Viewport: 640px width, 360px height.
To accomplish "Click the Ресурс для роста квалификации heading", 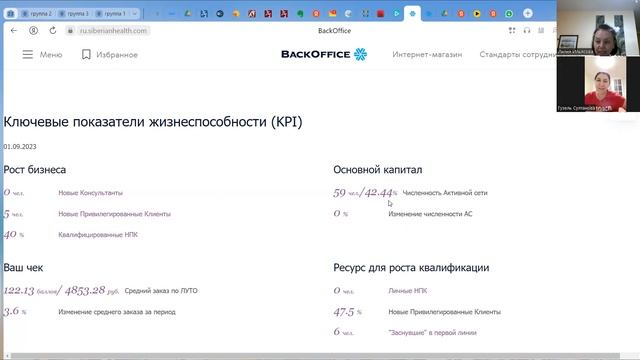I will point(411,267).
